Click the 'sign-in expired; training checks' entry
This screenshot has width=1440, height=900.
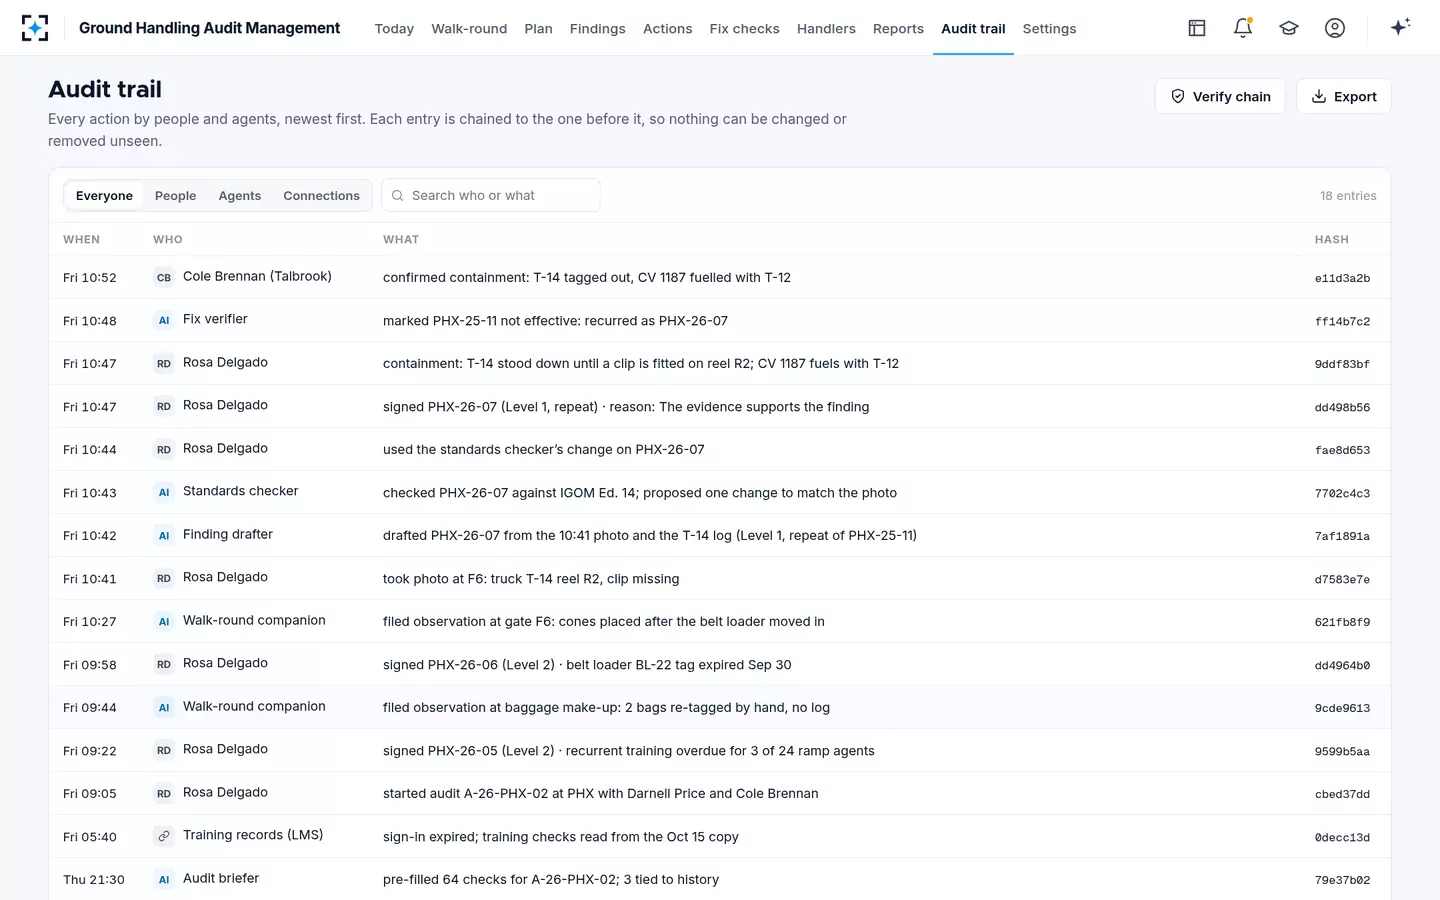720,836
